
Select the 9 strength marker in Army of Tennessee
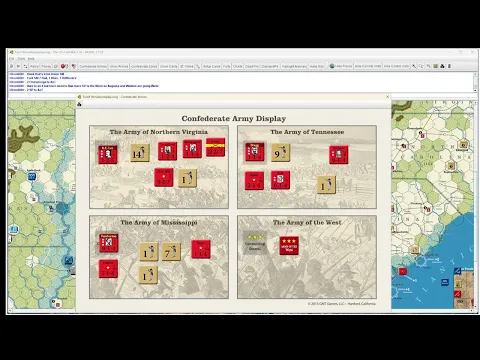click(280, 153)
